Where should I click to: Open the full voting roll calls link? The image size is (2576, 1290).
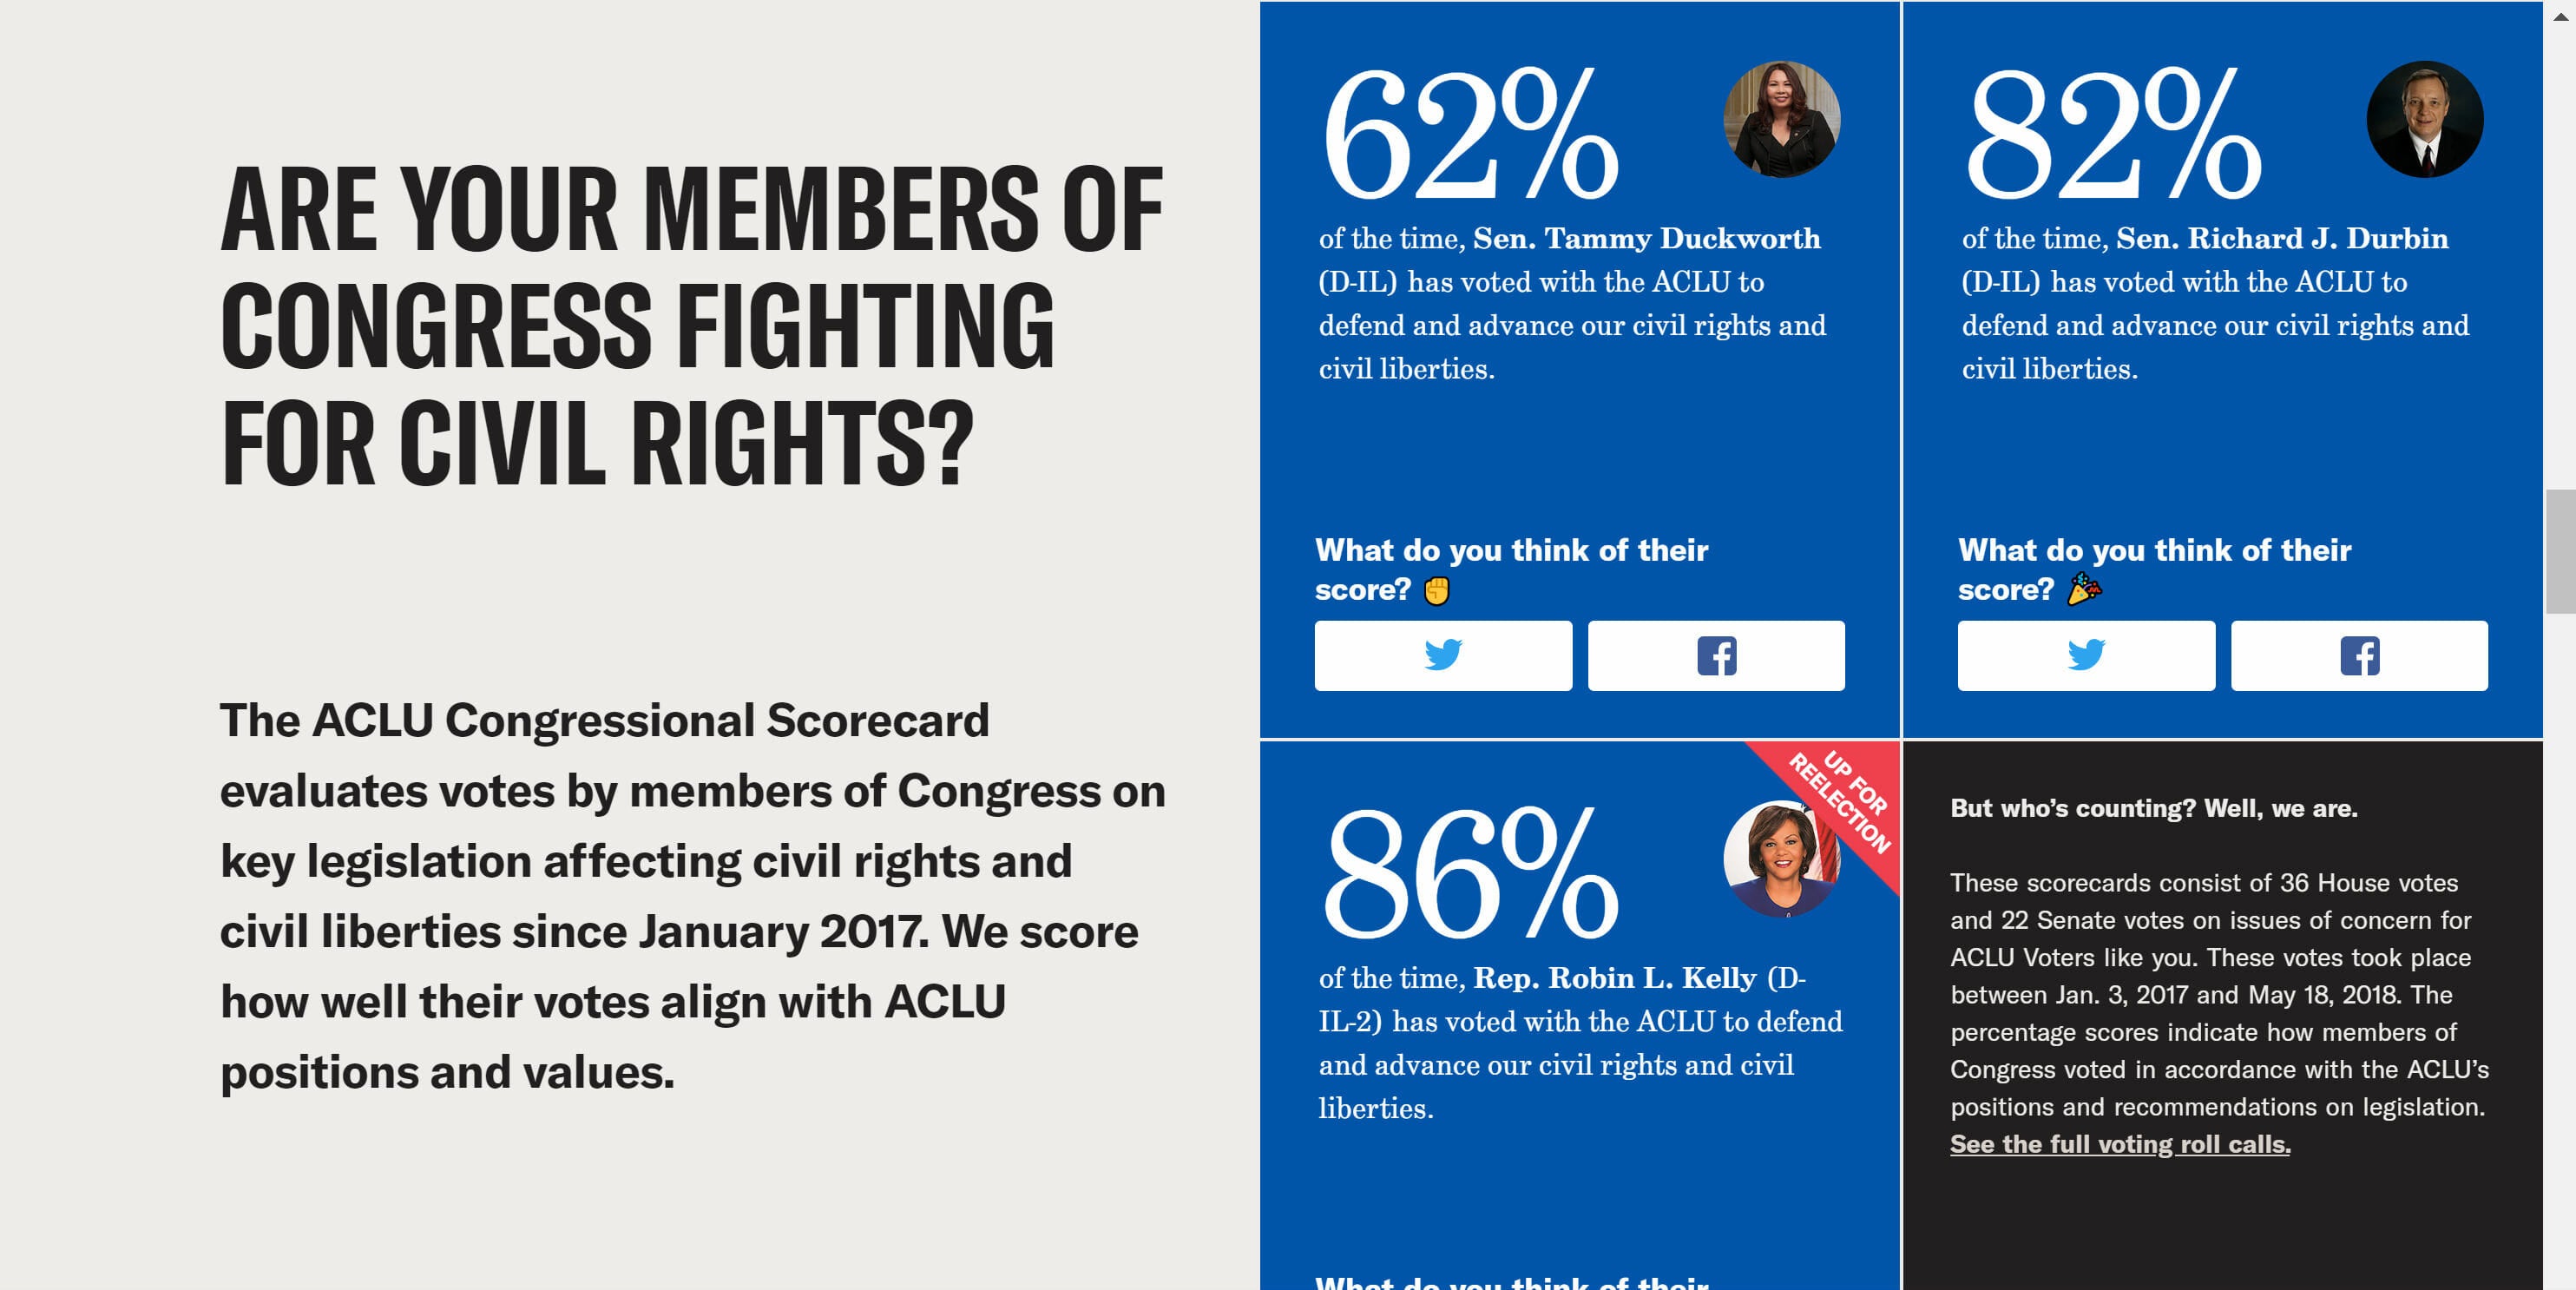pyautogui.click(x=2120, y=1144)
